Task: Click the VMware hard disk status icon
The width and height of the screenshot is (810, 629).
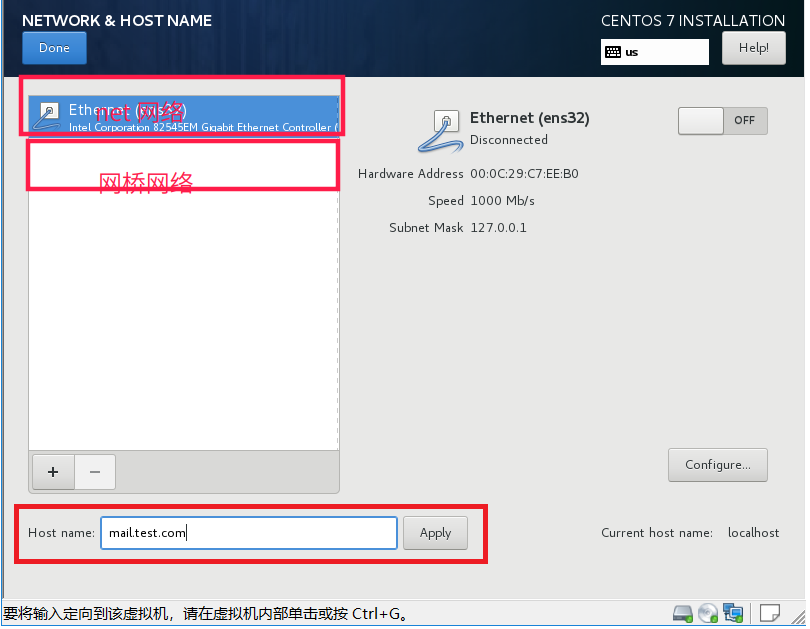Action: (x=682, y=614)
